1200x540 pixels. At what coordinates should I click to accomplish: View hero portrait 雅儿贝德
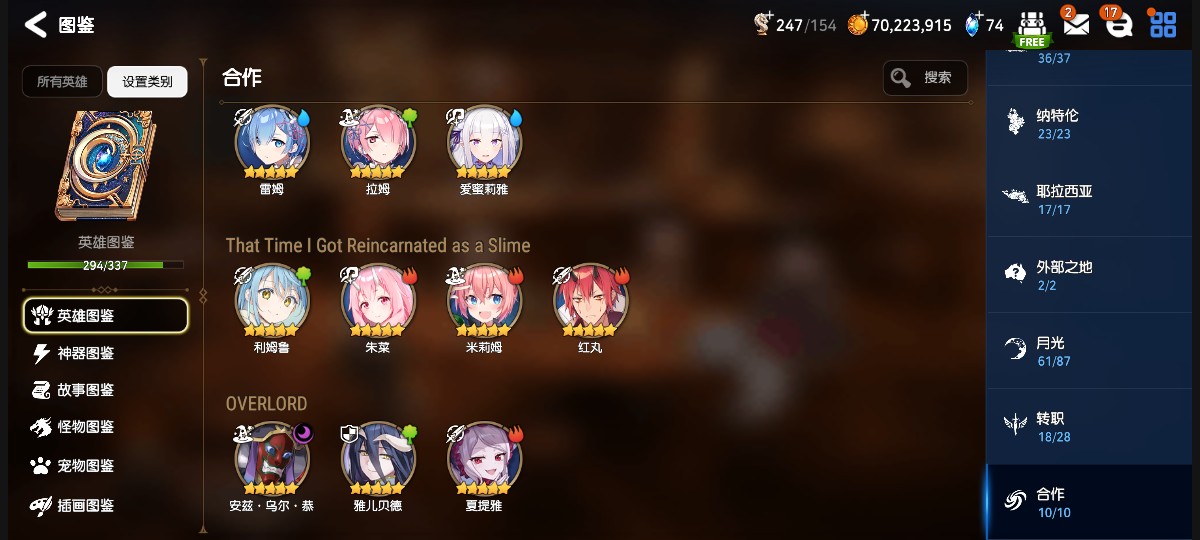pos(378,460)
